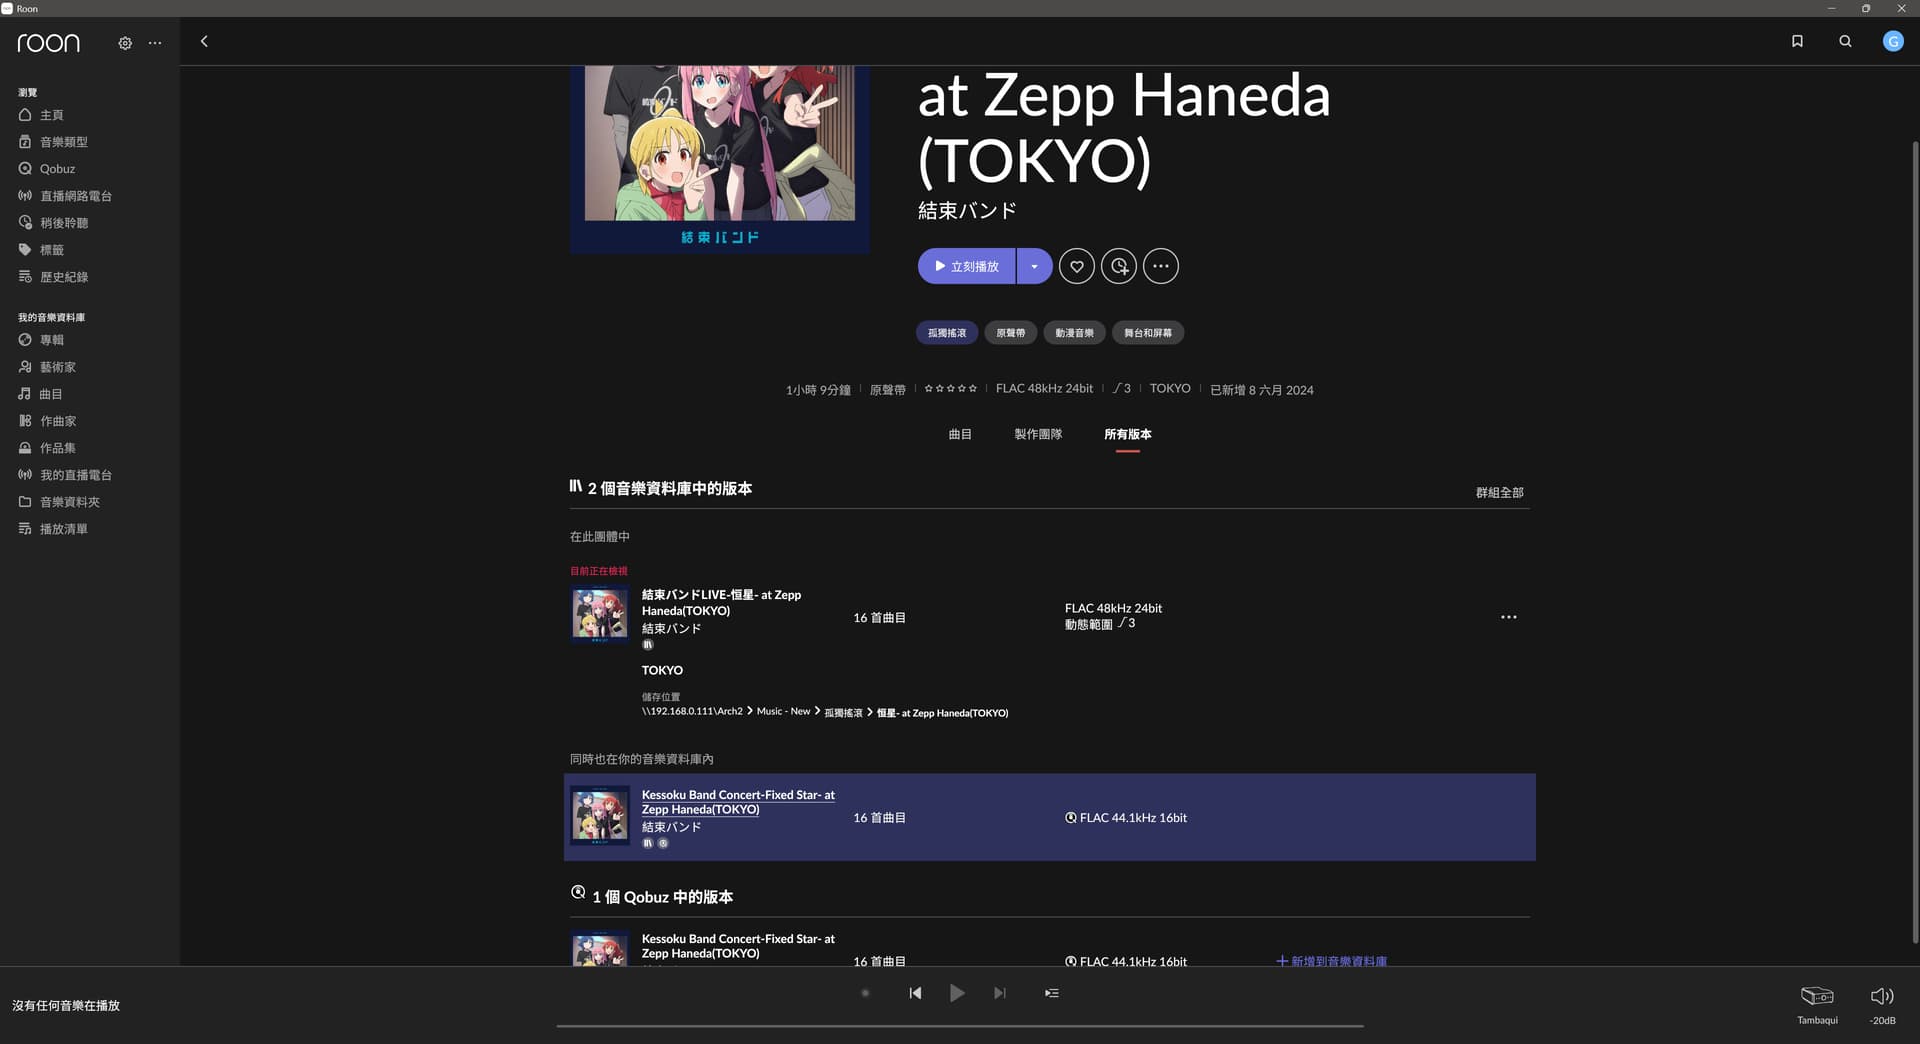The image size is (1920, 1044).
Task: Open album more options circle button
Action: tap(1161, 266)
